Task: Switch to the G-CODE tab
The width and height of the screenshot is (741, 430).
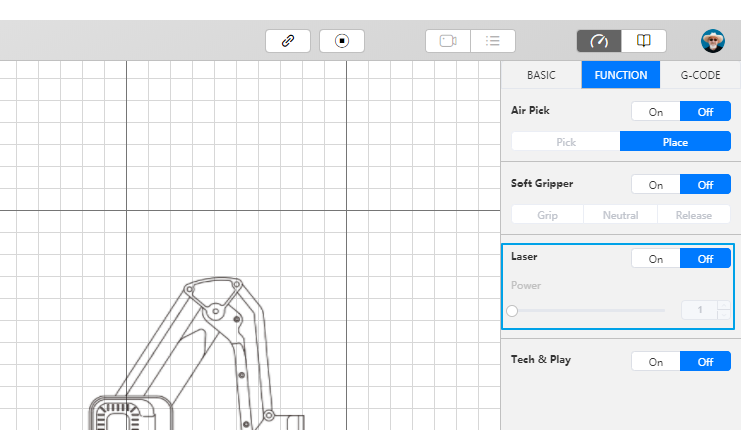Action: click(700, 75)
